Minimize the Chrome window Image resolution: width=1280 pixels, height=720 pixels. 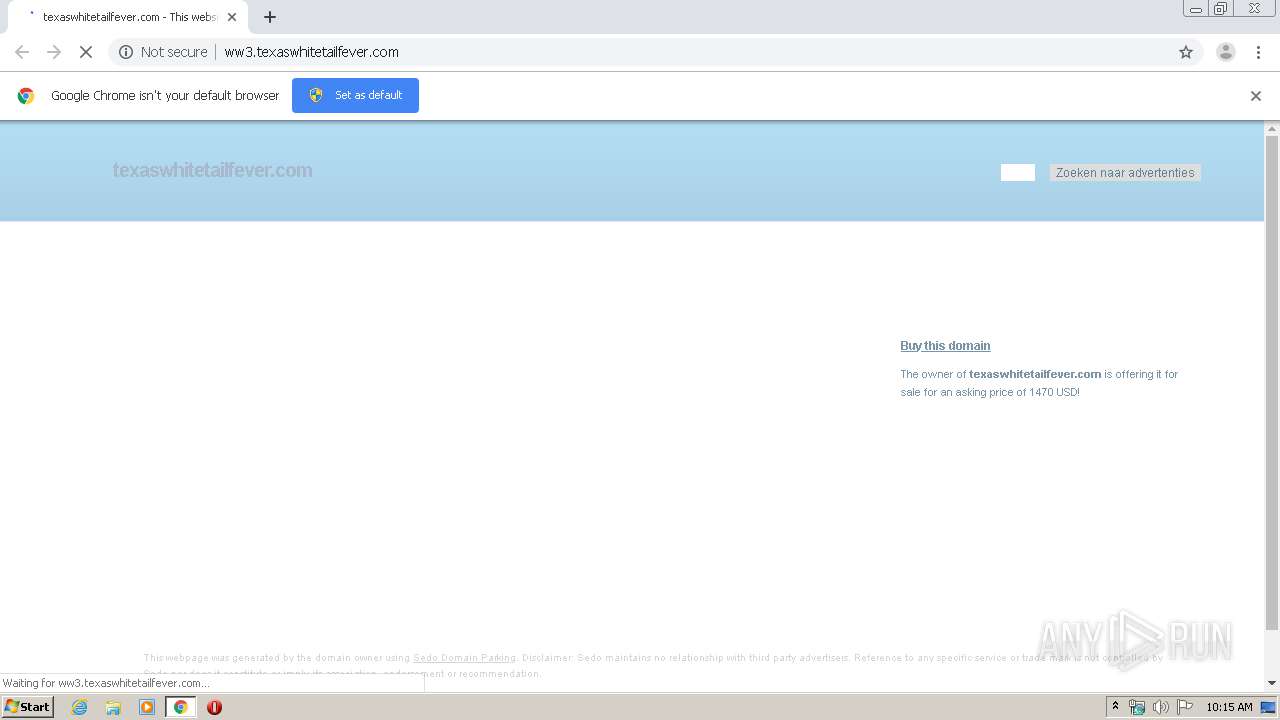[1196, 9]
